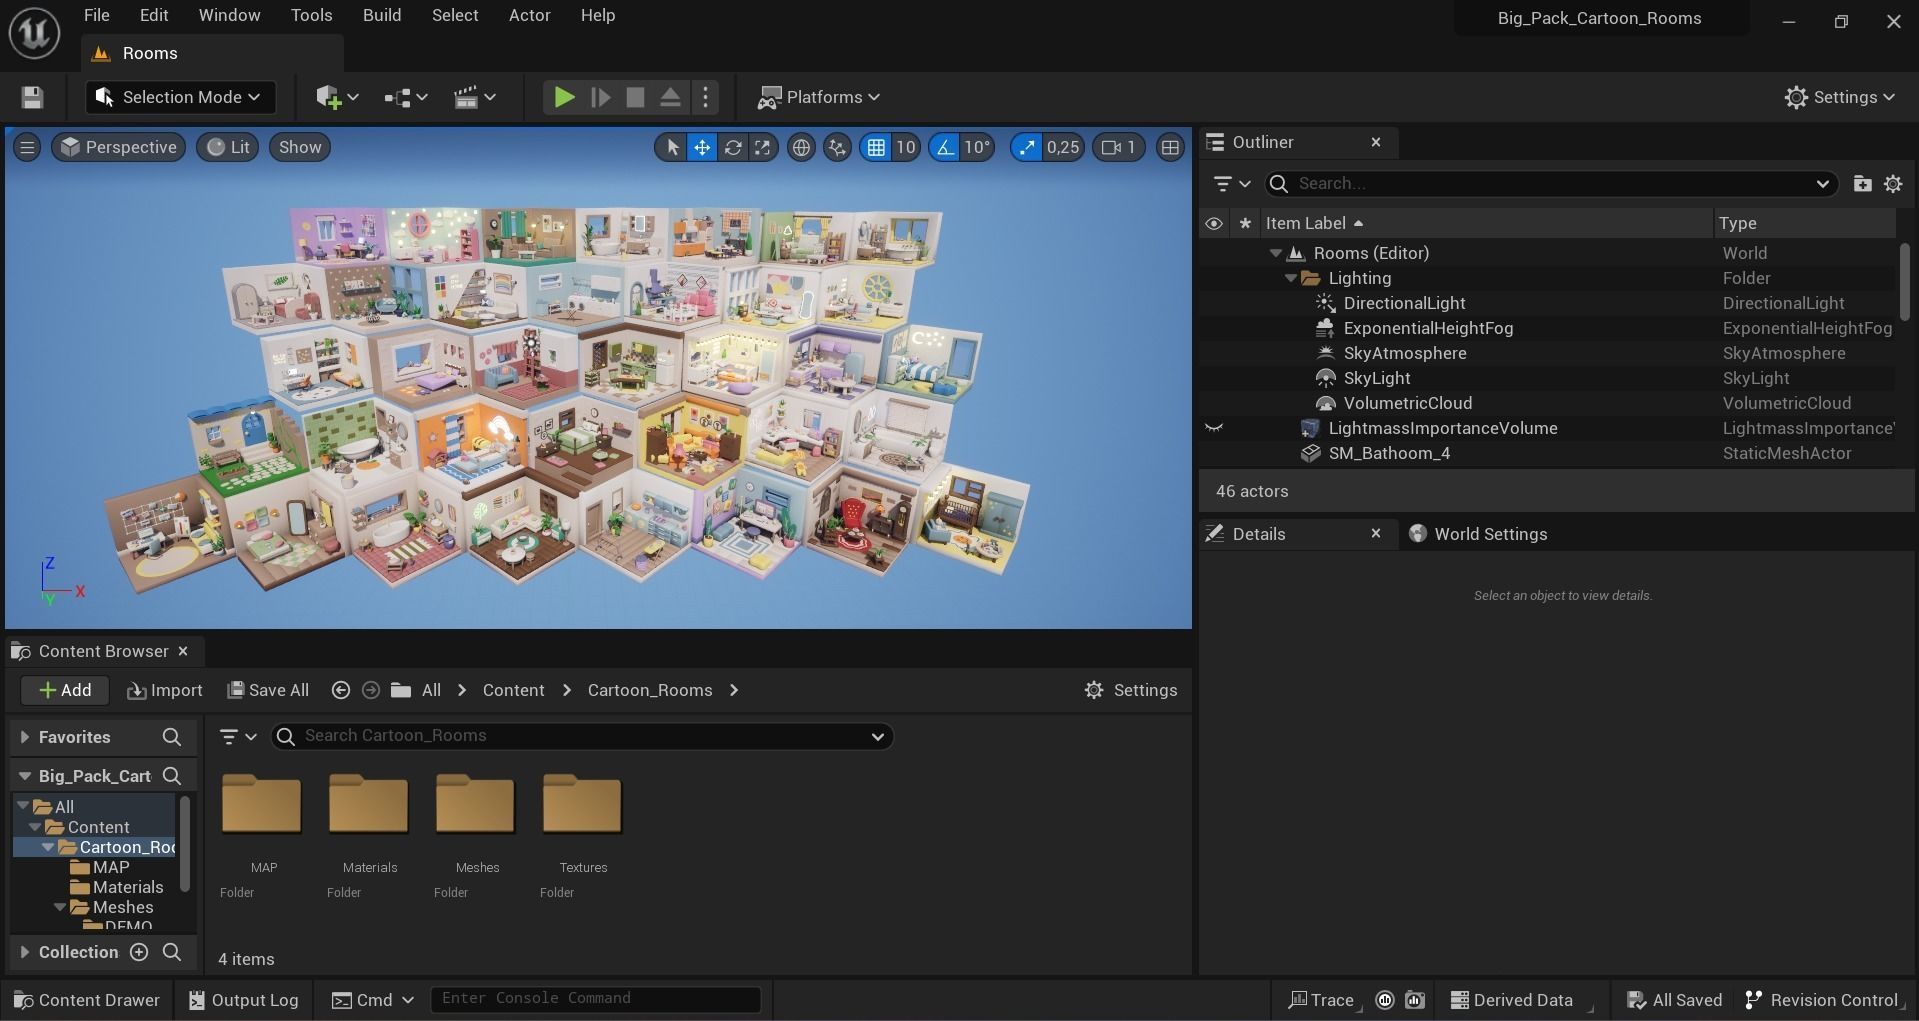Open the Meshes folder thumbnail
Screen dimensions: 1919x1021
[475, 804]
